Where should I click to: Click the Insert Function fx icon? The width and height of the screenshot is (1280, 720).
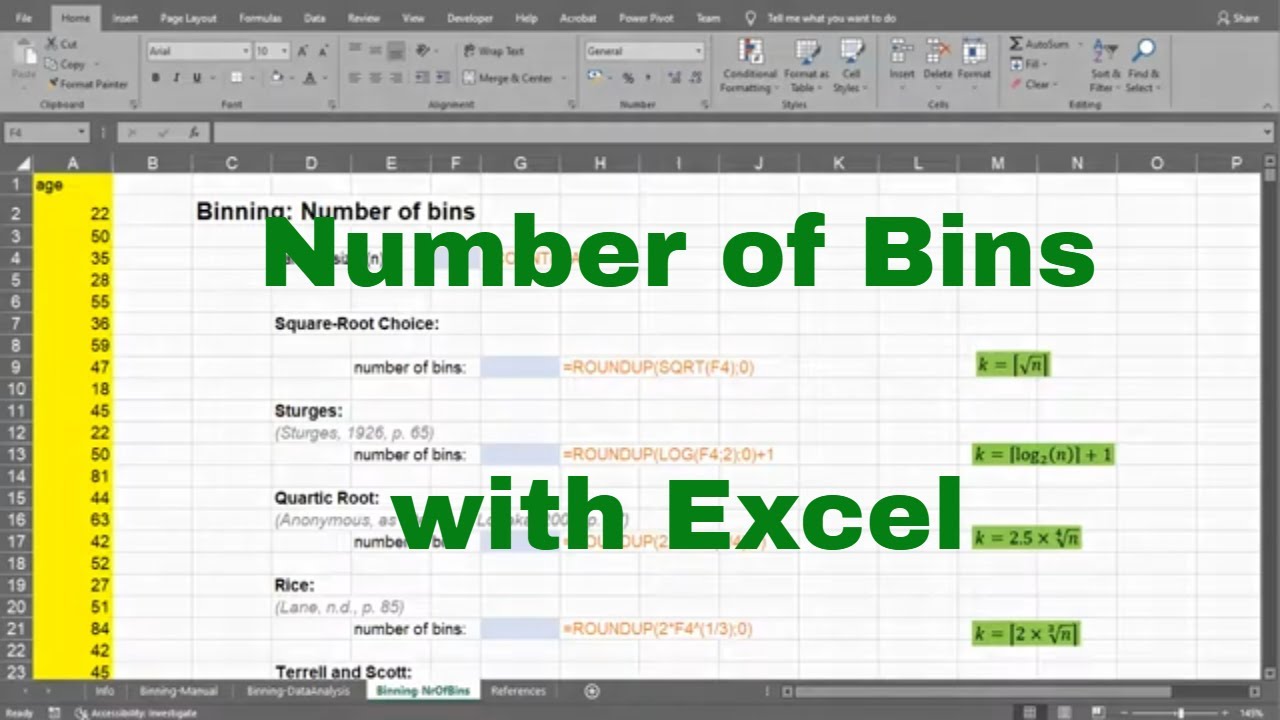click(x=194, y=132)
